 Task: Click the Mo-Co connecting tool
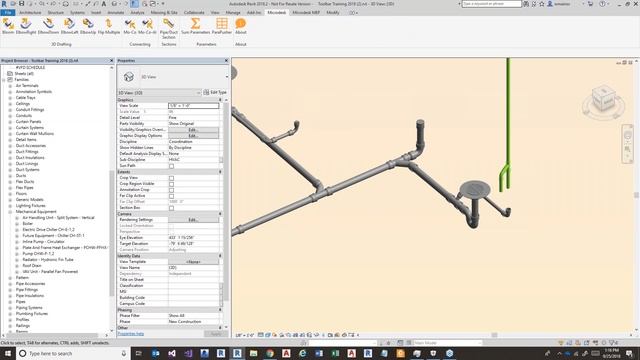pyautogui.click(x=130, y=26)
